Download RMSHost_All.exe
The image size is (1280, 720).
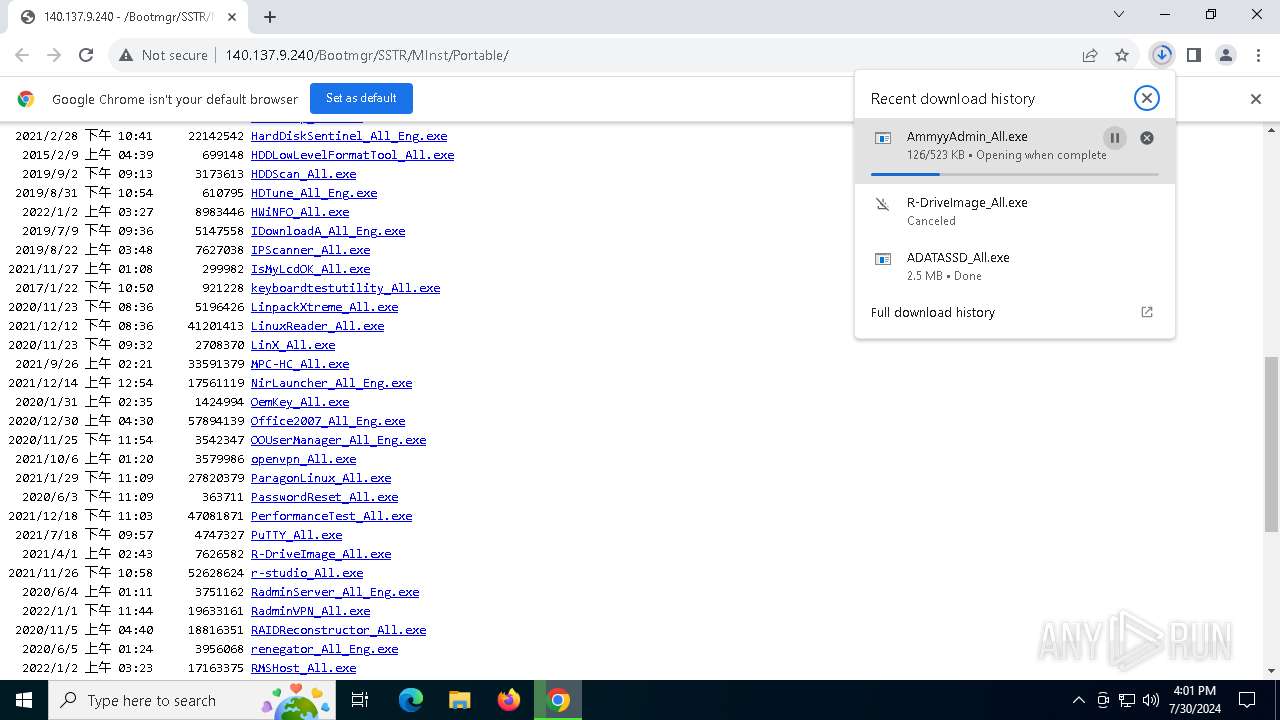[303, 668]
